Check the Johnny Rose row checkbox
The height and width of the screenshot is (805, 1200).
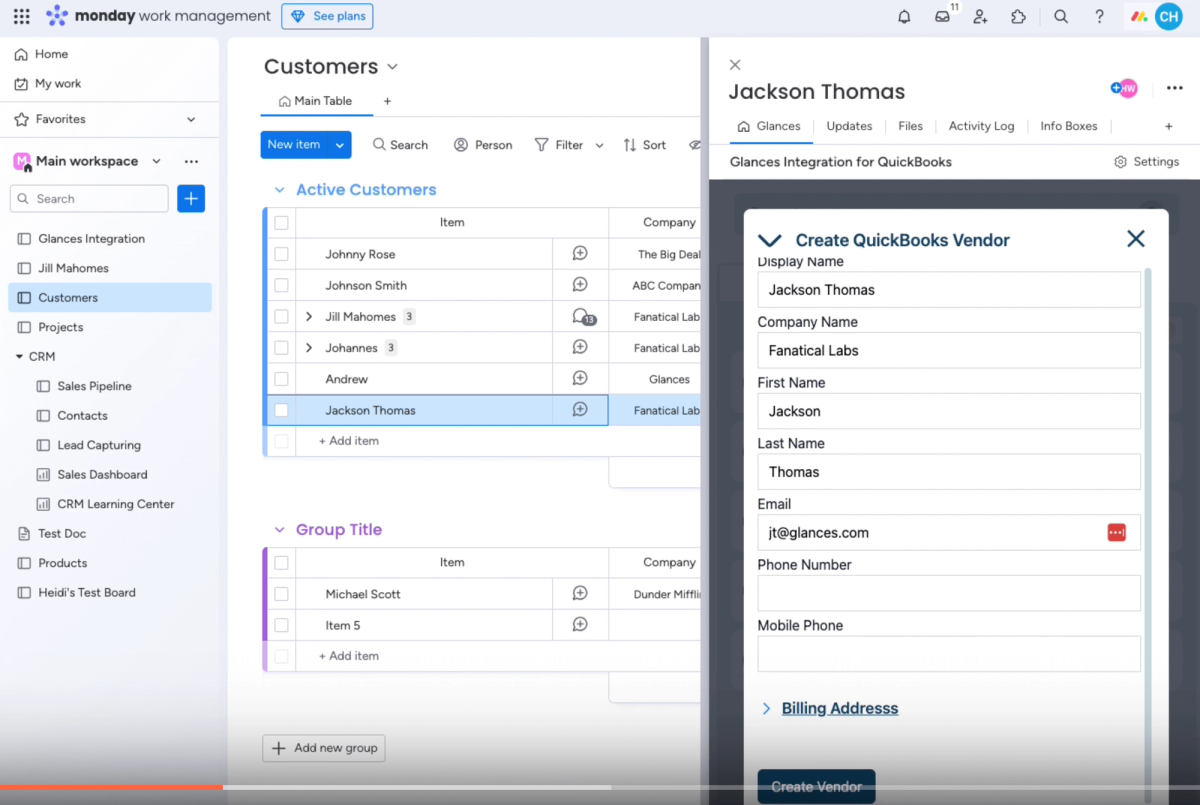[281, 254]
